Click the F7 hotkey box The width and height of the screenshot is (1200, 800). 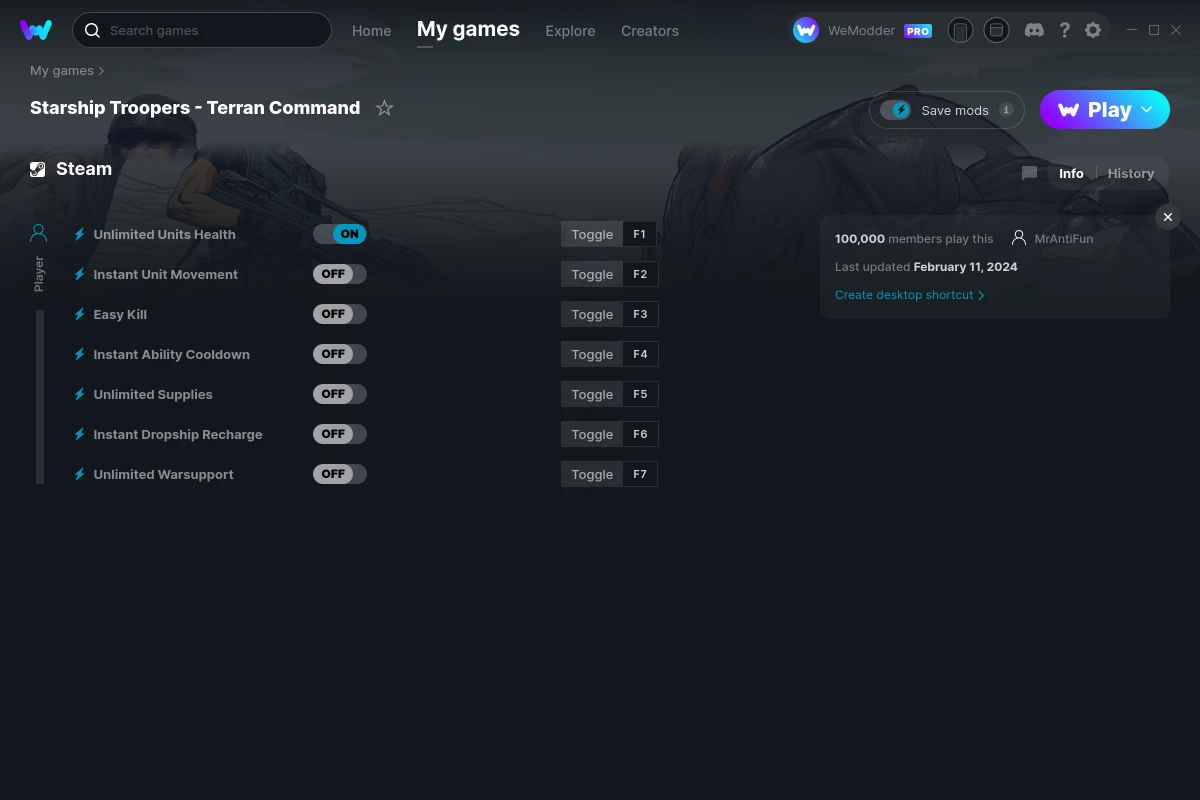point(640,474)
